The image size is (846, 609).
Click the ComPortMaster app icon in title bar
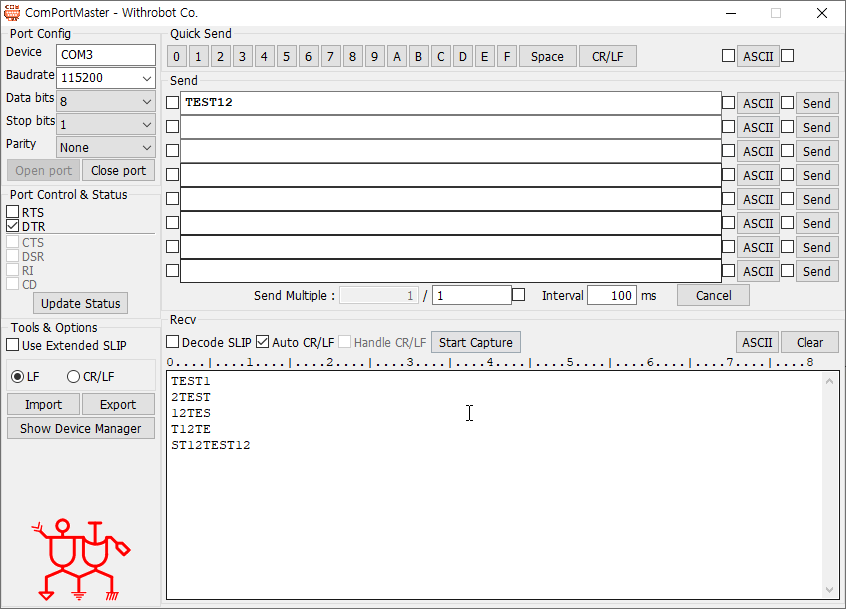(x=12, y=12)
